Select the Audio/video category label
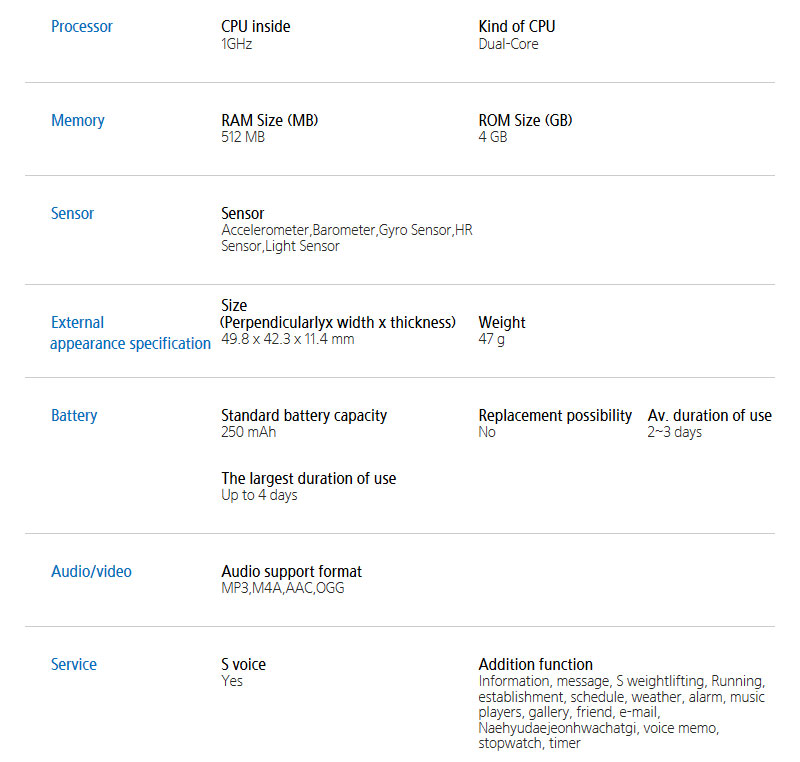This screenshot has height=762, width=800. click(x=91, y=572)
